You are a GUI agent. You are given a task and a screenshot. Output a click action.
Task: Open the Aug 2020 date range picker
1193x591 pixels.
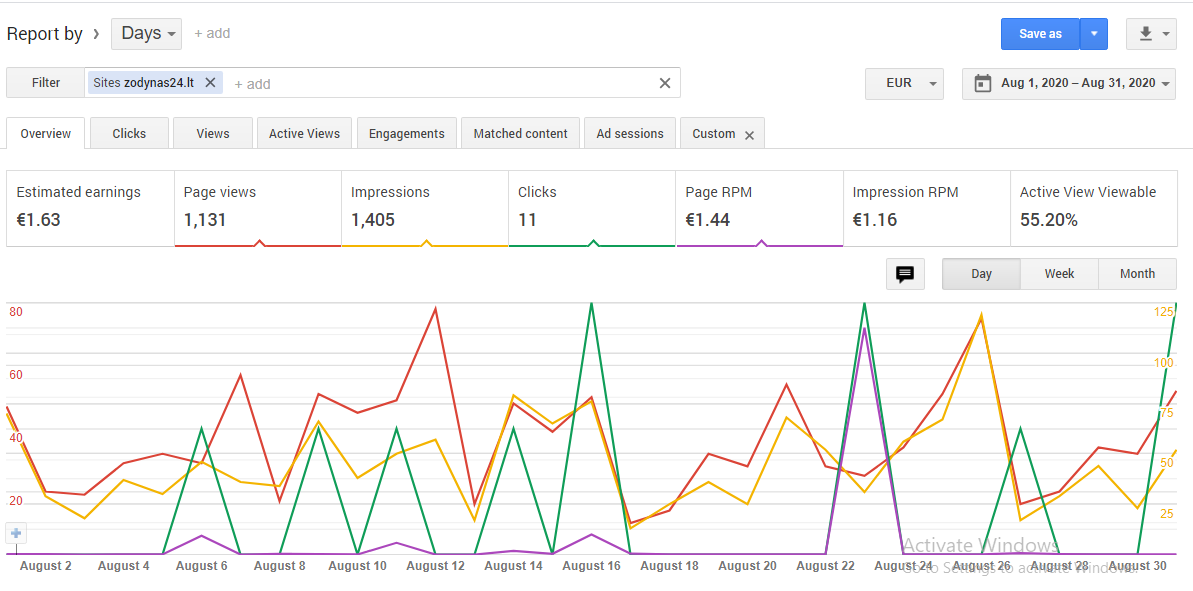click(1069, 84)
